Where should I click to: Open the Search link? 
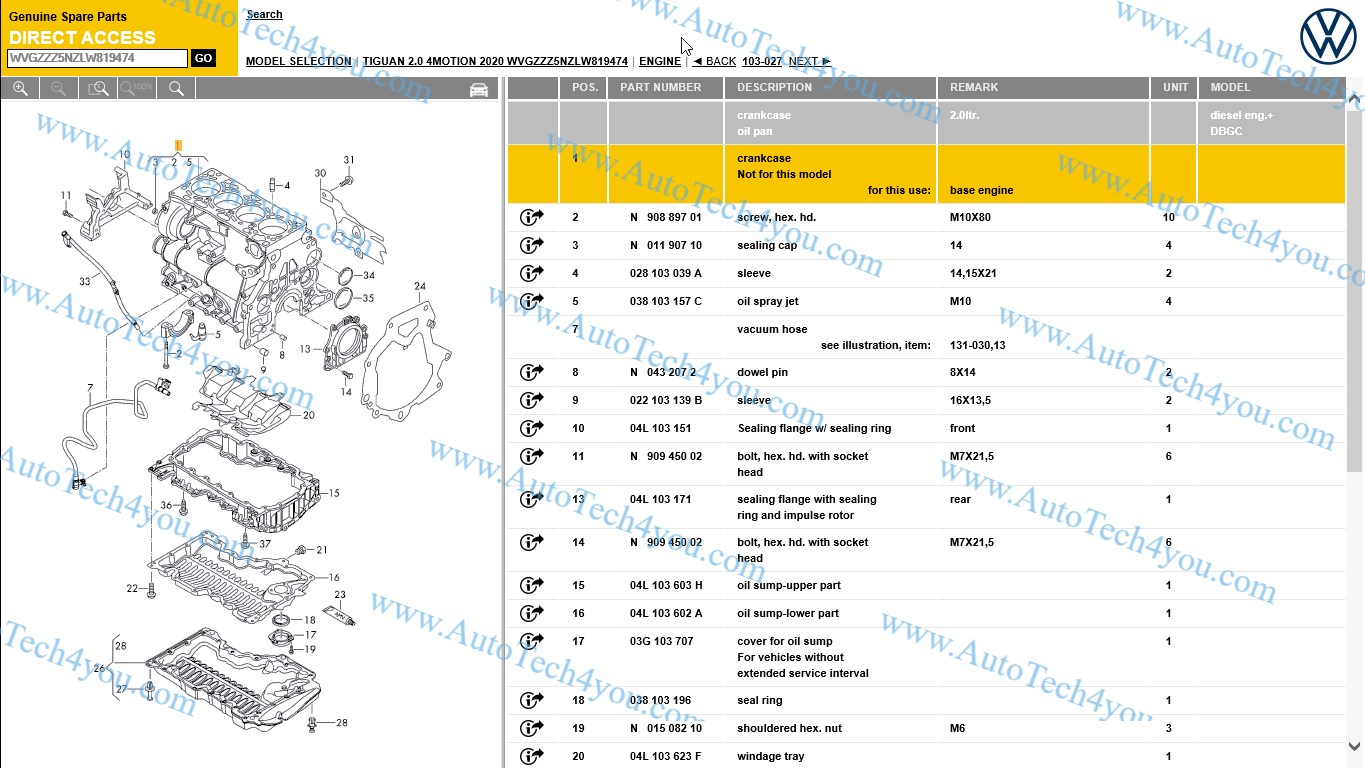[x=264, y=14]
